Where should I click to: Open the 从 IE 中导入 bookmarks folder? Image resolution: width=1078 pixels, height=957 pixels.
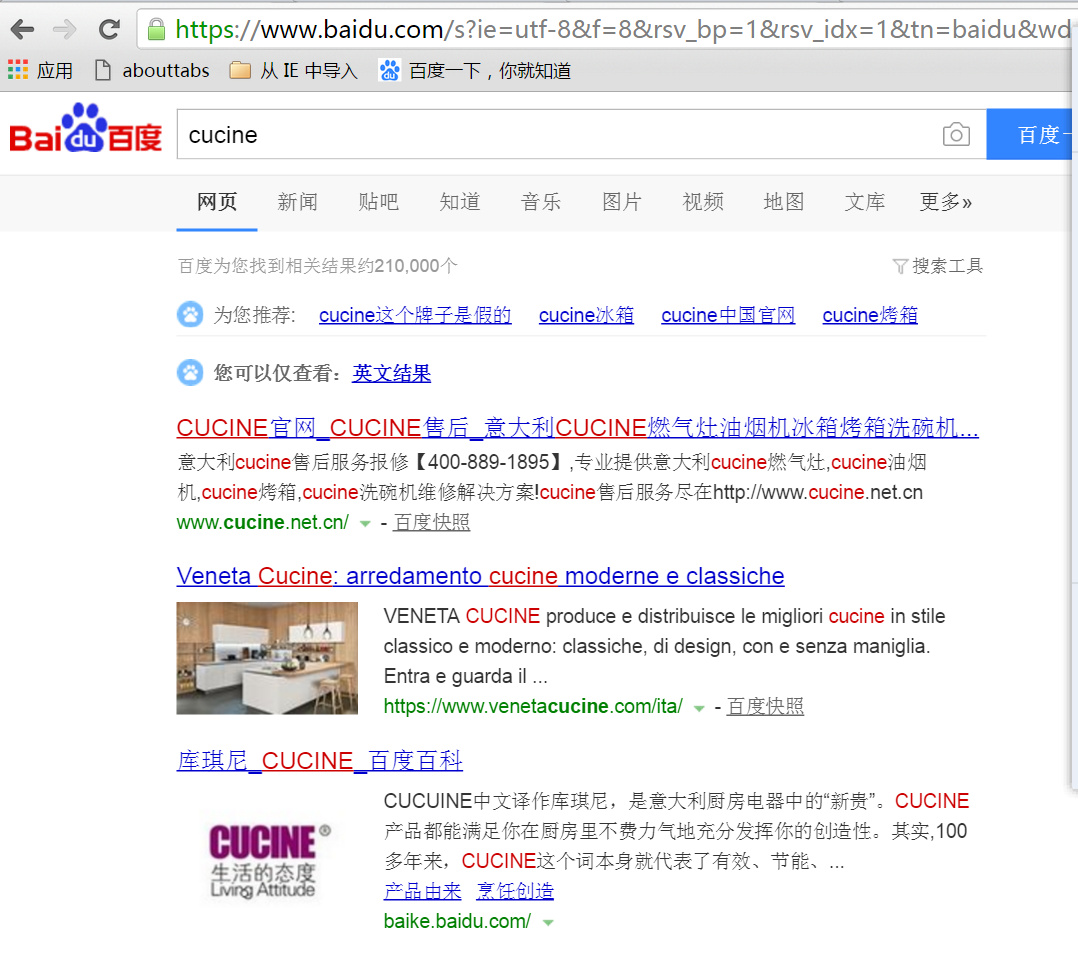click(293, 70)
